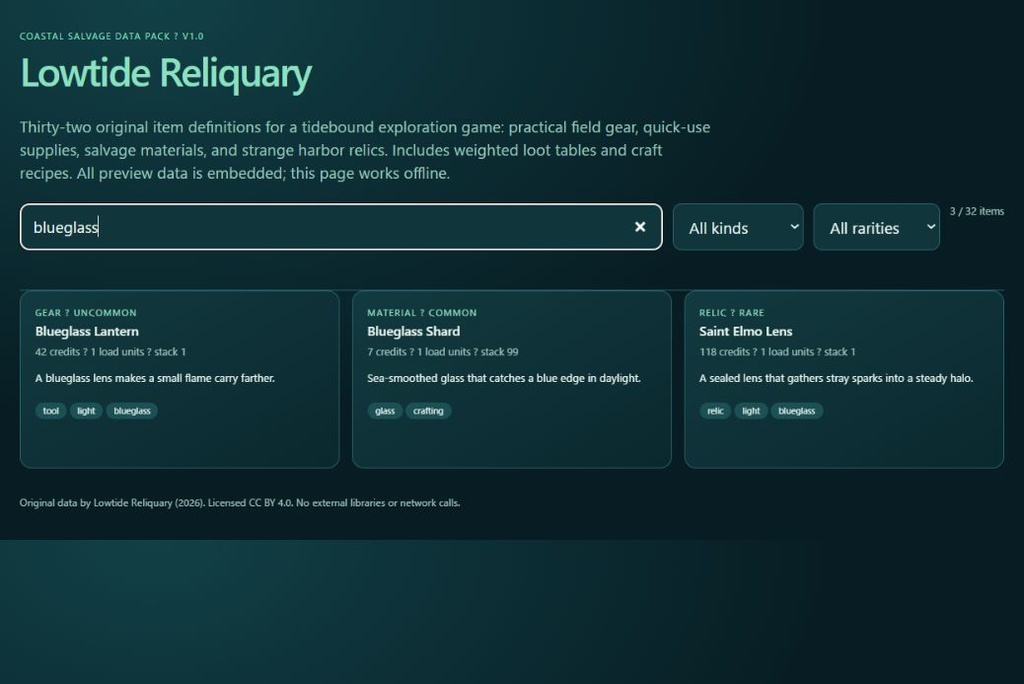The height and width of the screenshot is (684, 1024).
Task: Click the "COASTAL SALVAGE DATA PACK" version label
Action: [x=112, y=36]
